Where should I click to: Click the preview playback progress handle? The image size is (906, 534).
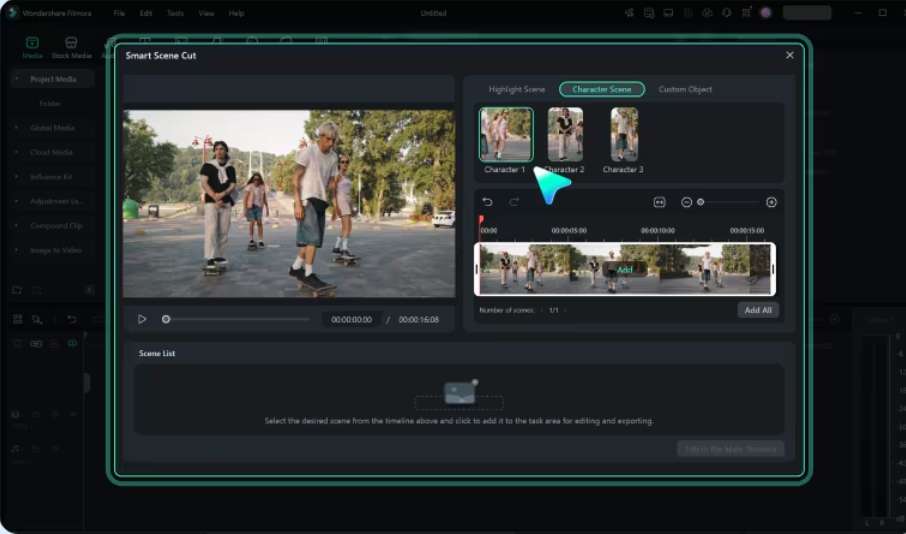pos(166,319)
